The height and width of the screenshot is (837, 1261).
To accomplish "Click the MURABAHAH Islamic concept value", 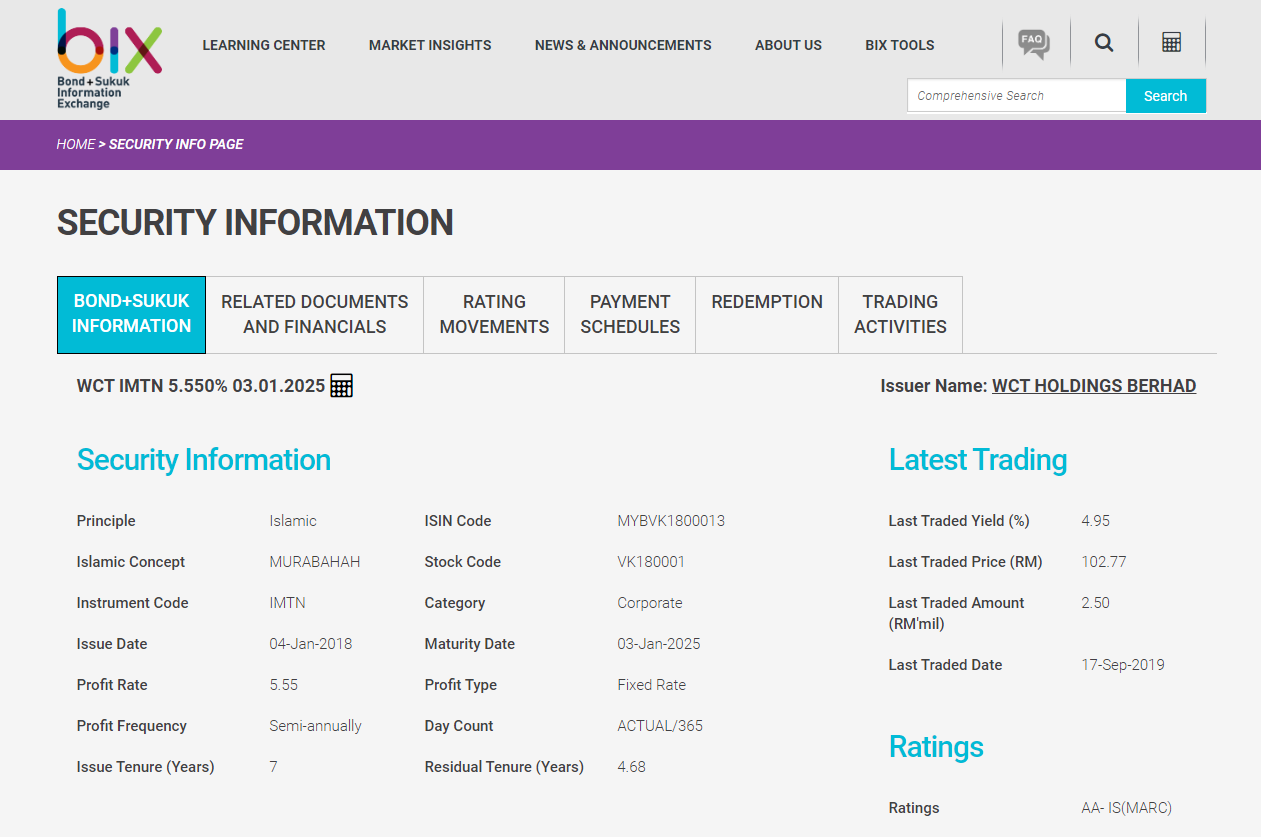I will (315, 562).
